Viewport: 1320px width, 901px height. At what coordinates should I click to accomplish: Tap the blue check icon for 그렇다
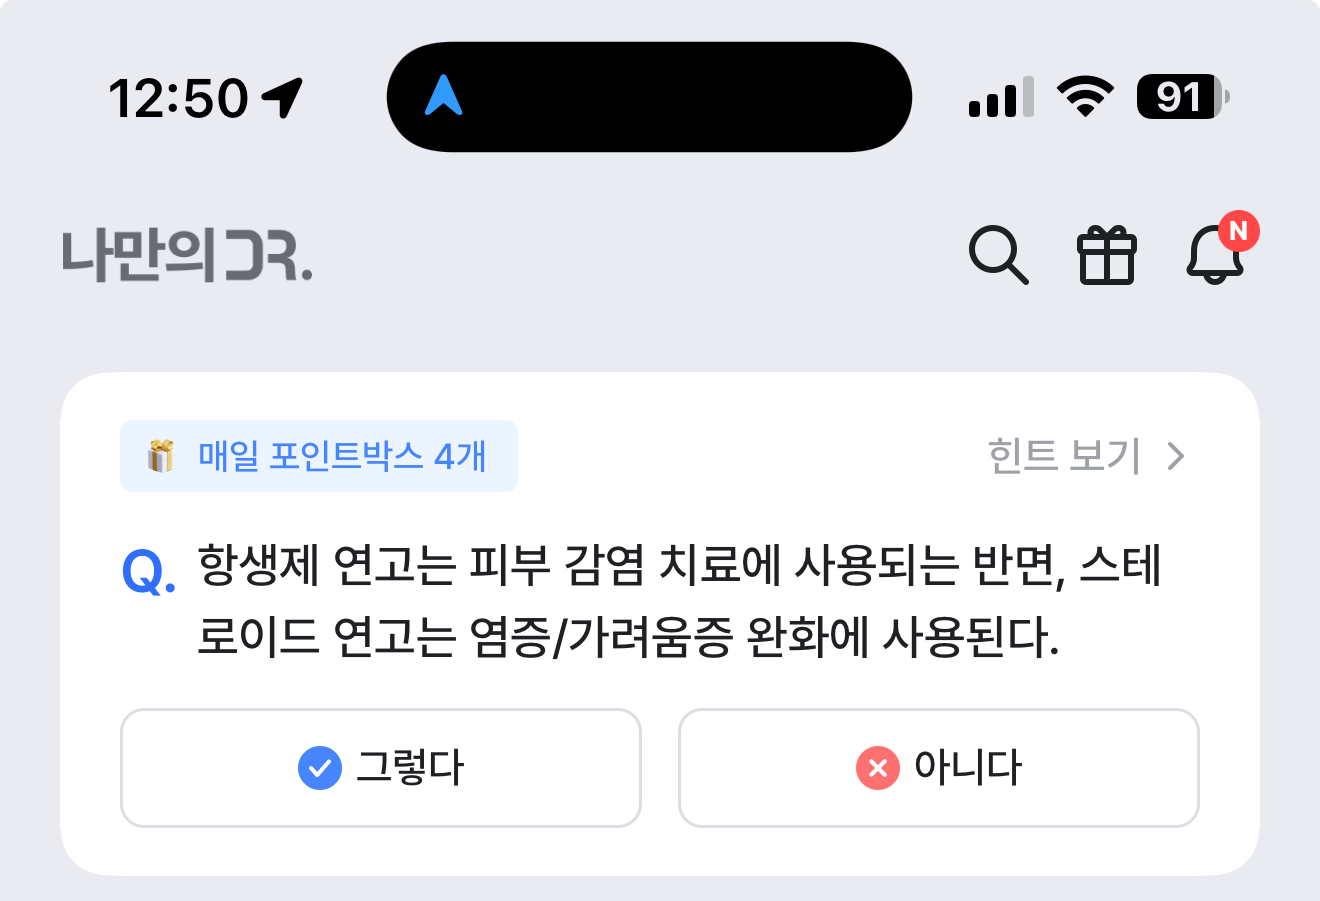[x=320, y=768]
